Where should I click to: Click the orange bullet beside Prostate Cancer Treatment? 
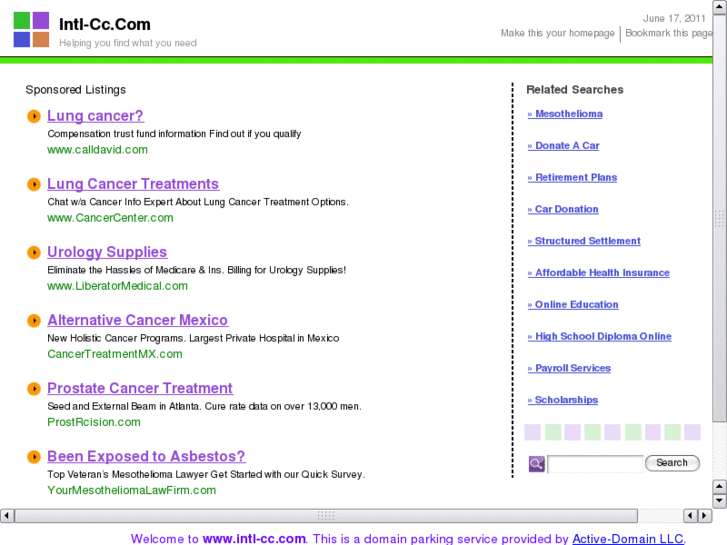click(34, 389)
